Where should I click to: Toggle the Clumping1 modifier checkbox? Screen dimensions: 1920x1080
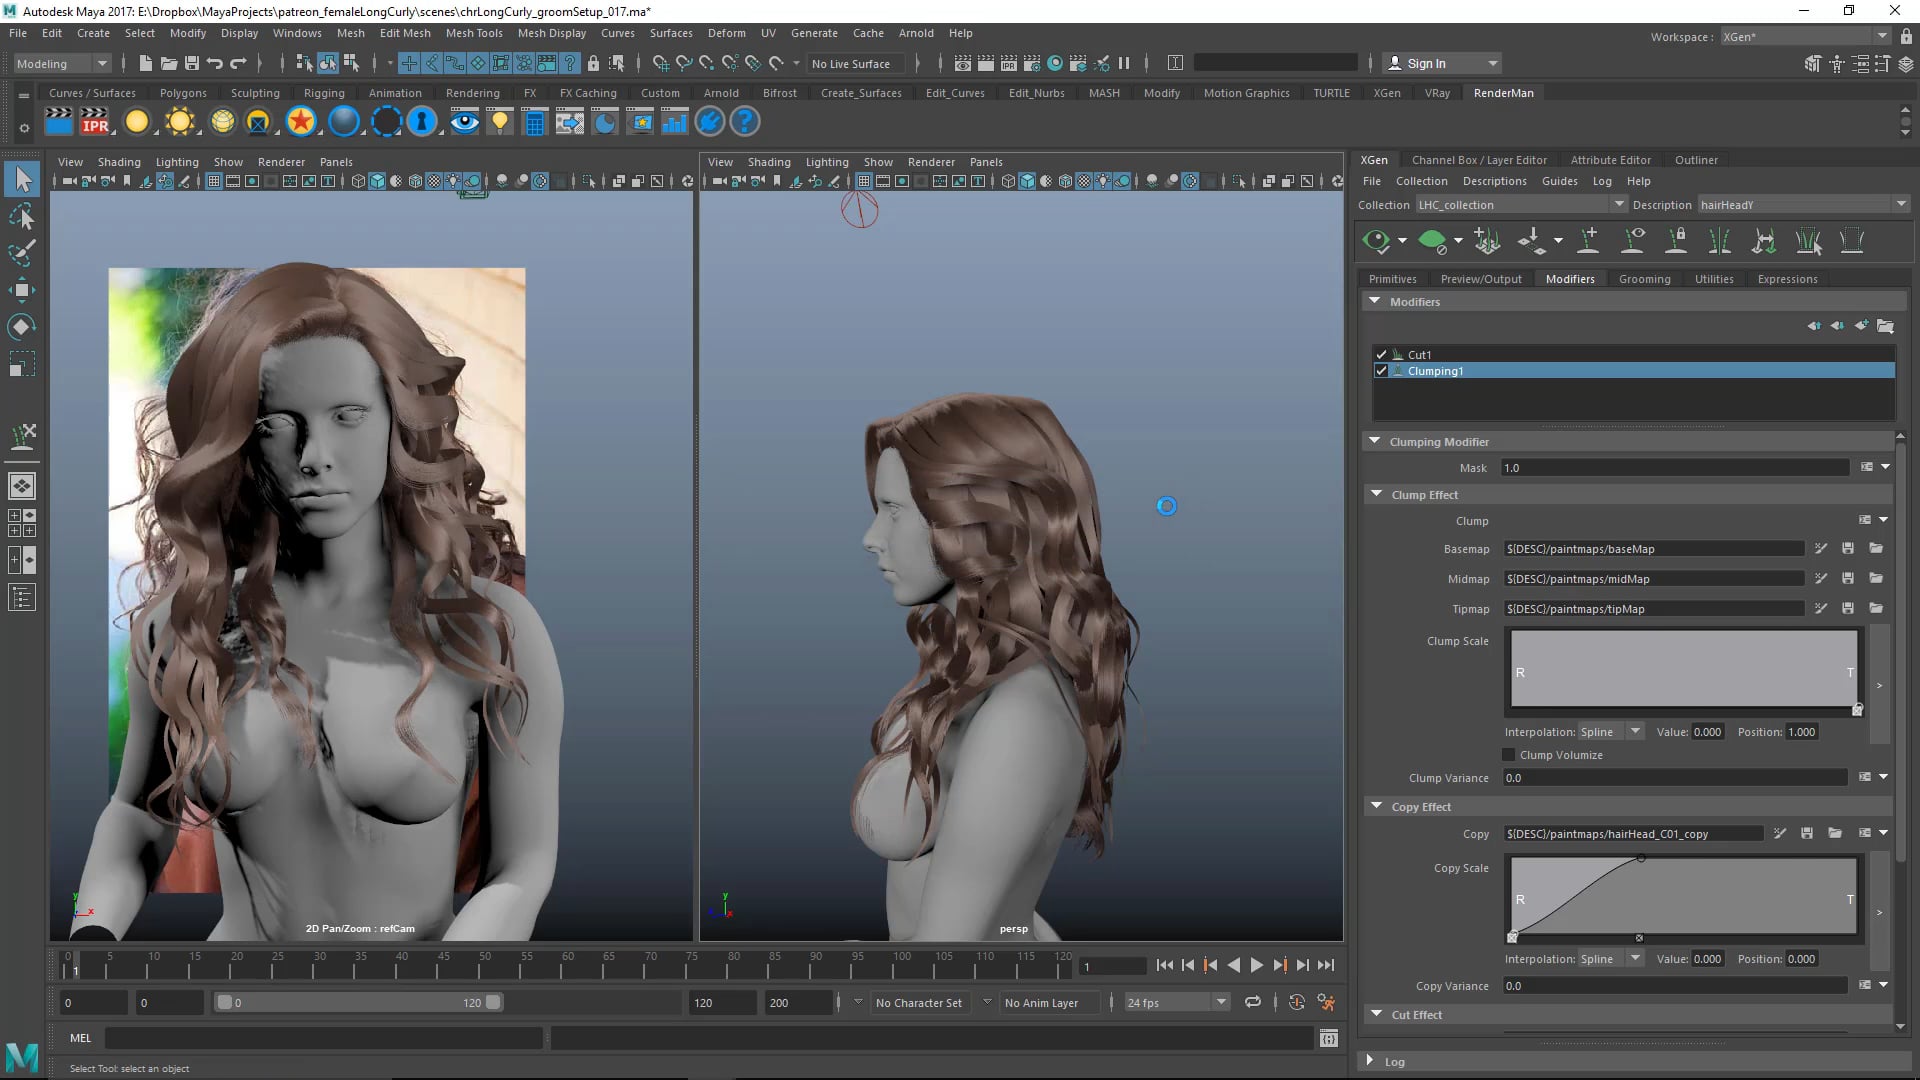(1382, 371)
